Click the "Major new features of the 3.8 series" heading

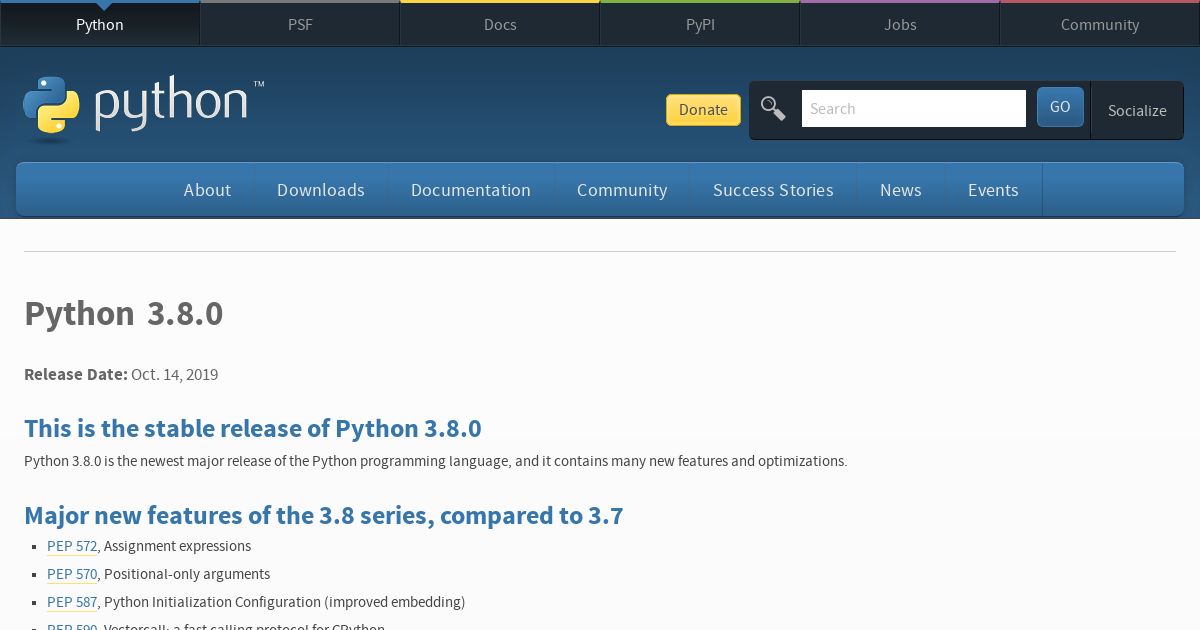[324, 515]
